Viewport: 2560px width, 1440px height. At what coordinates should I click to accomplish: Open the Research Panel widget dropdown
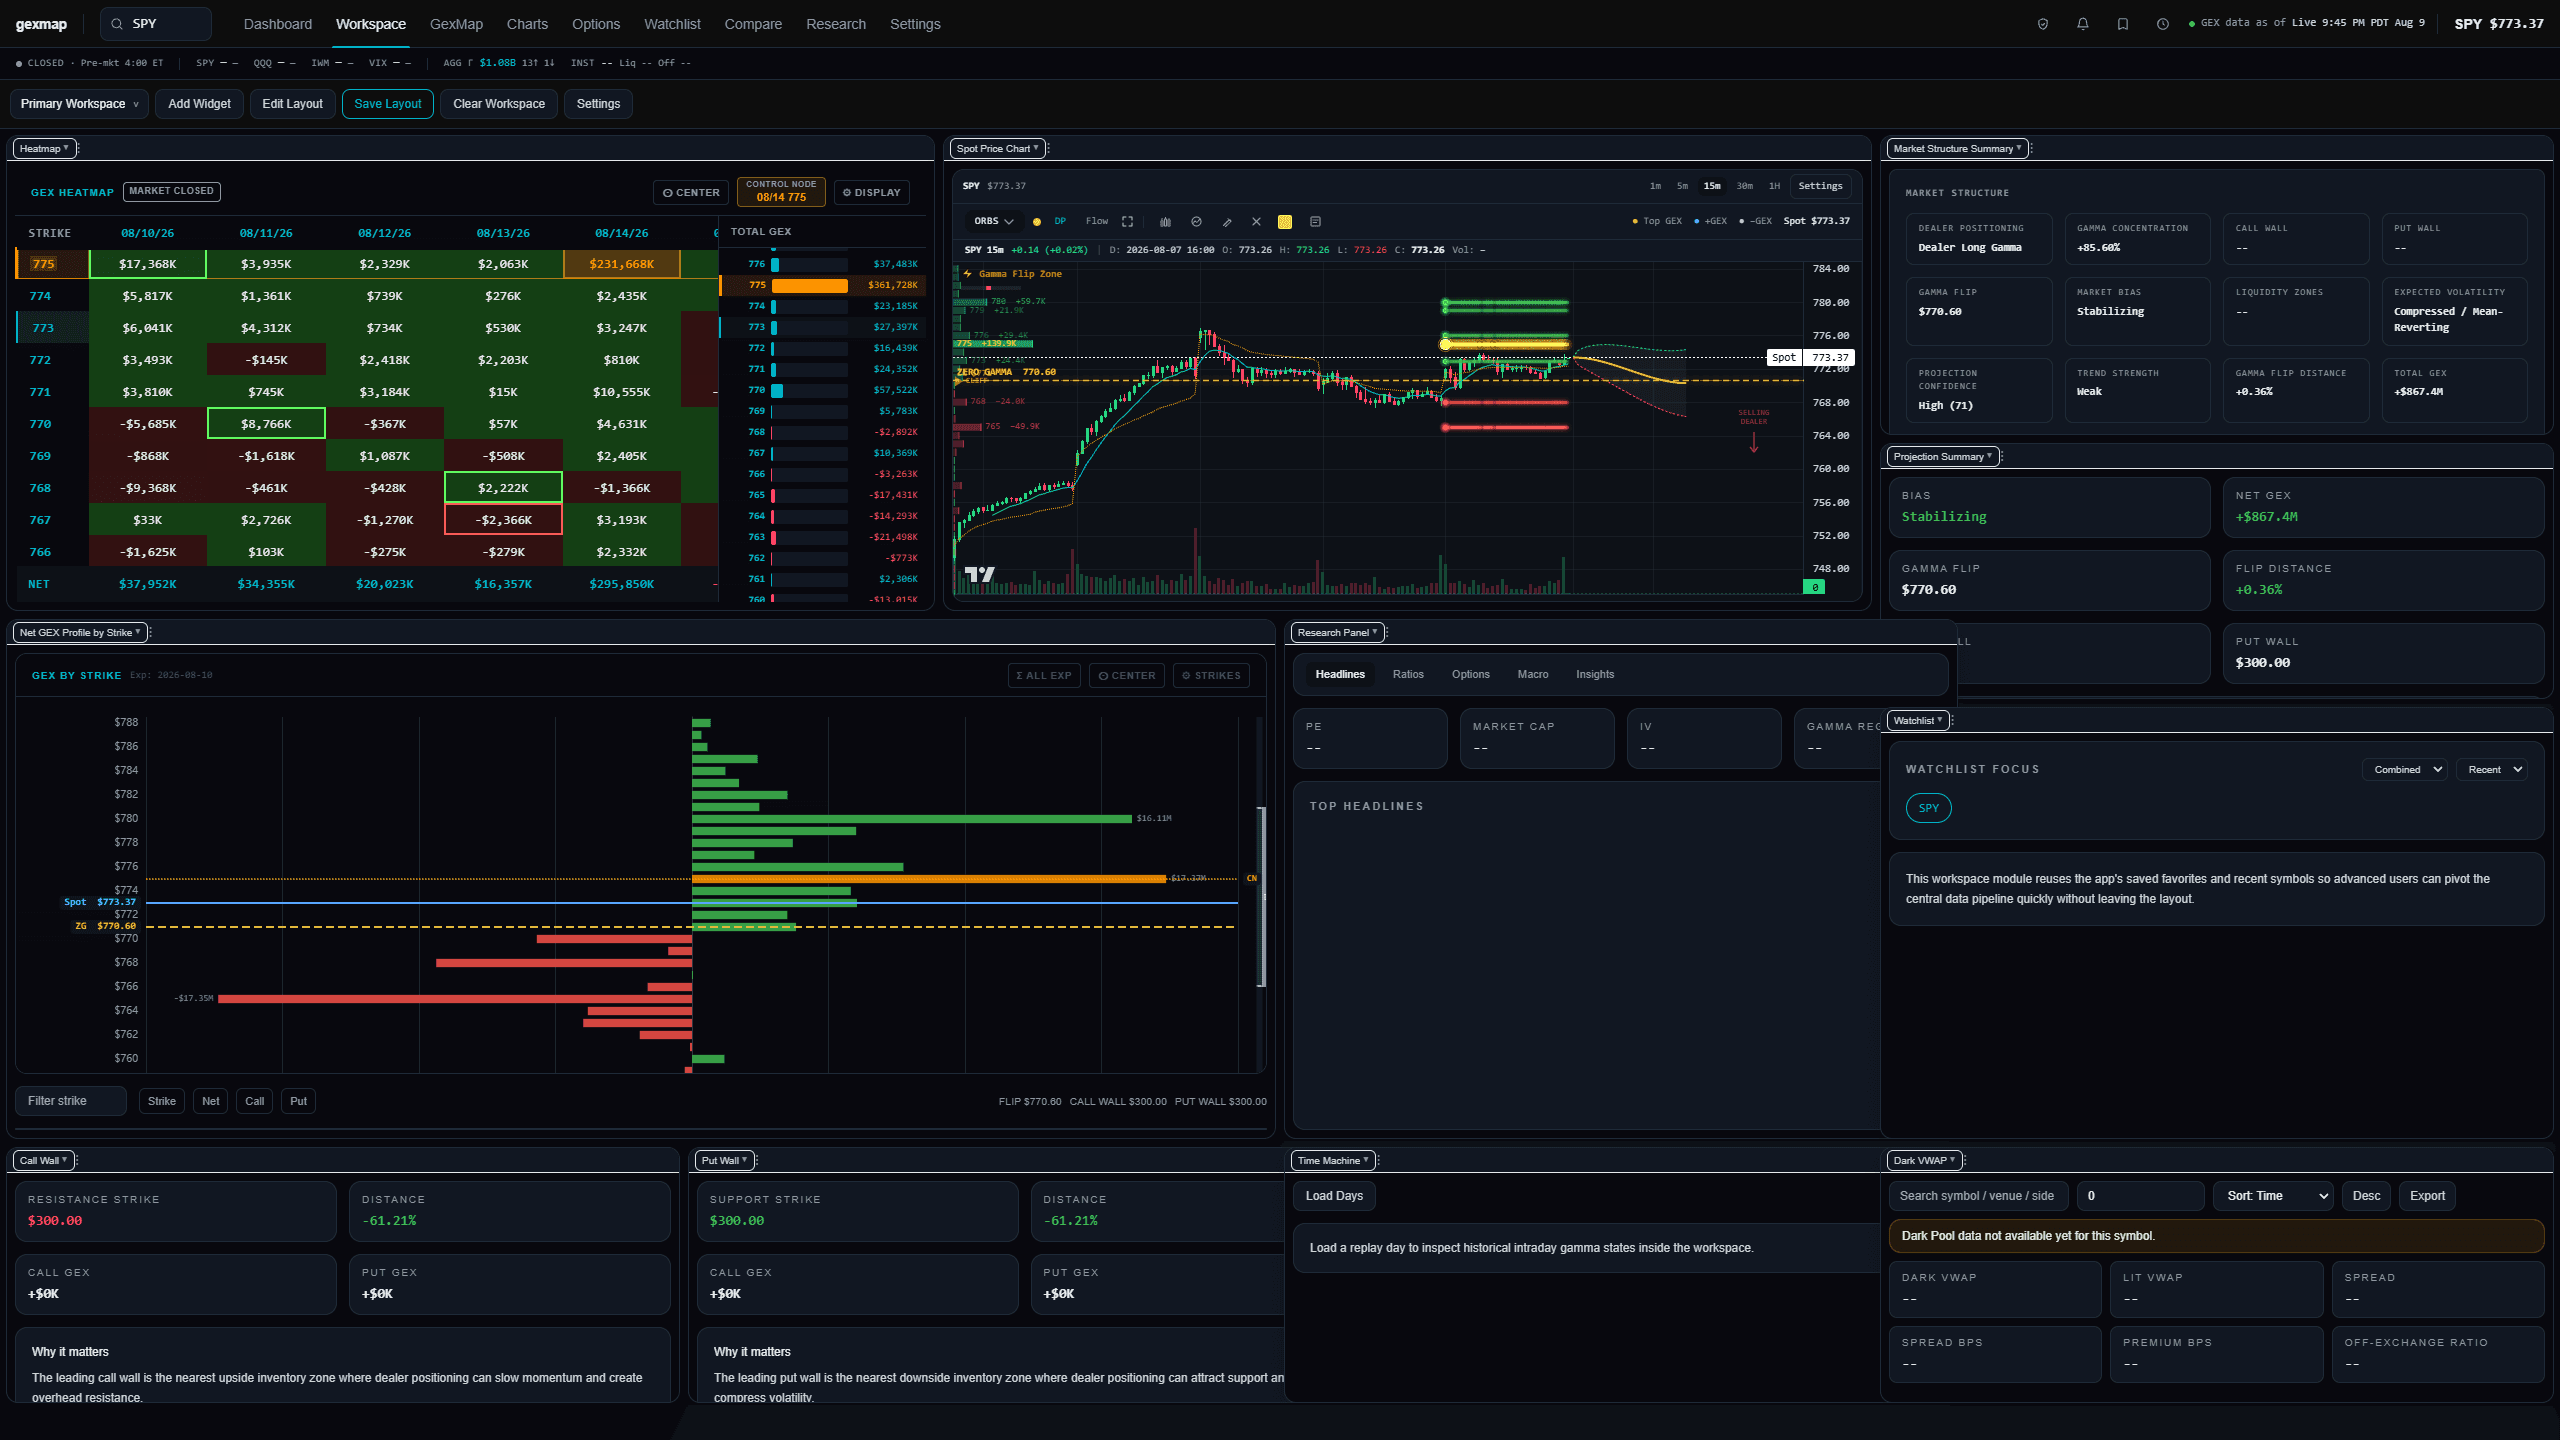click(x=1337, y=633)
